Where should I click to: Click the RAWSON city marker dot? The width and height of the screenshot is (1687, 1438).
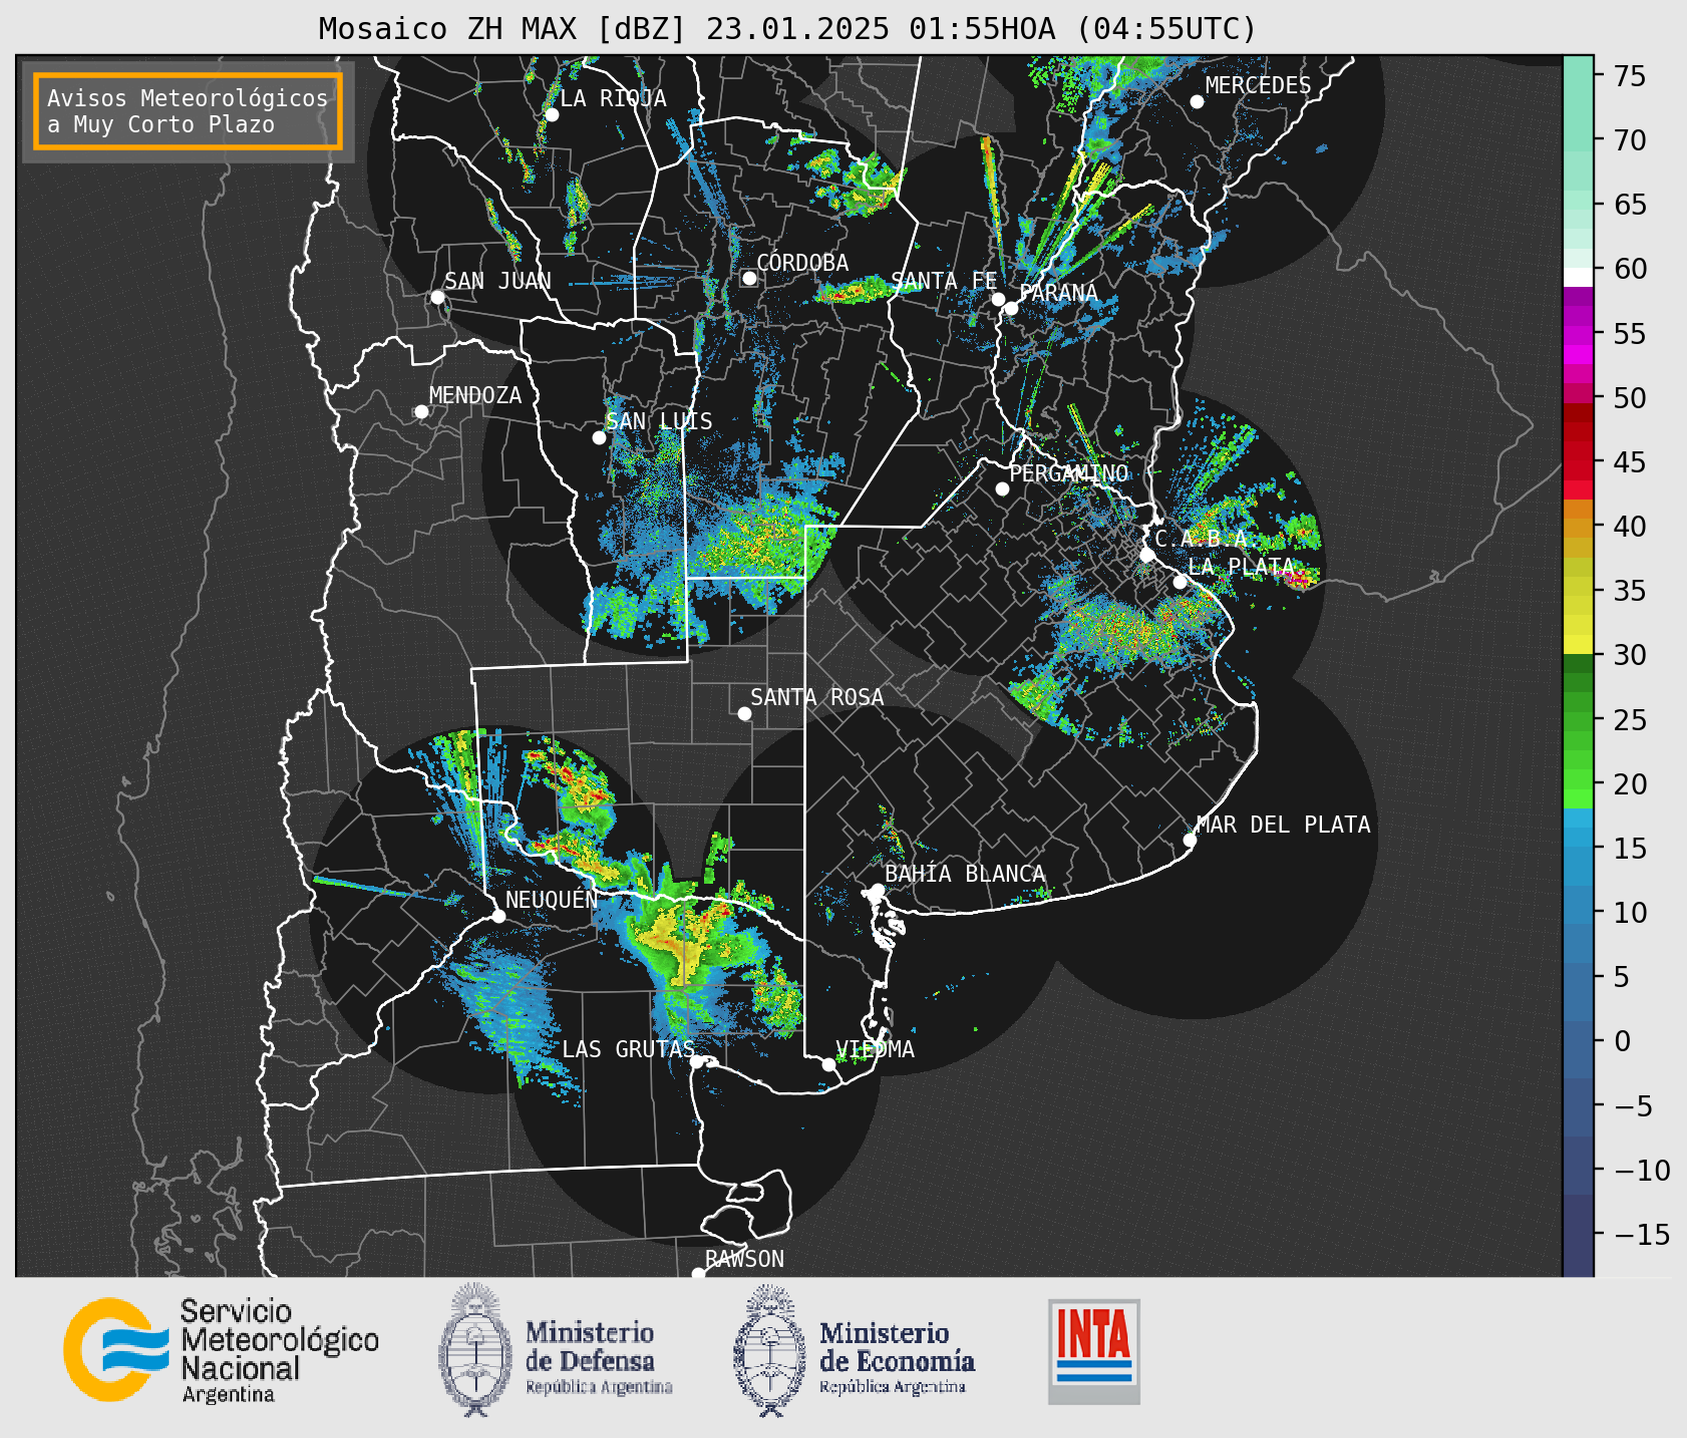coord(698,1274)
